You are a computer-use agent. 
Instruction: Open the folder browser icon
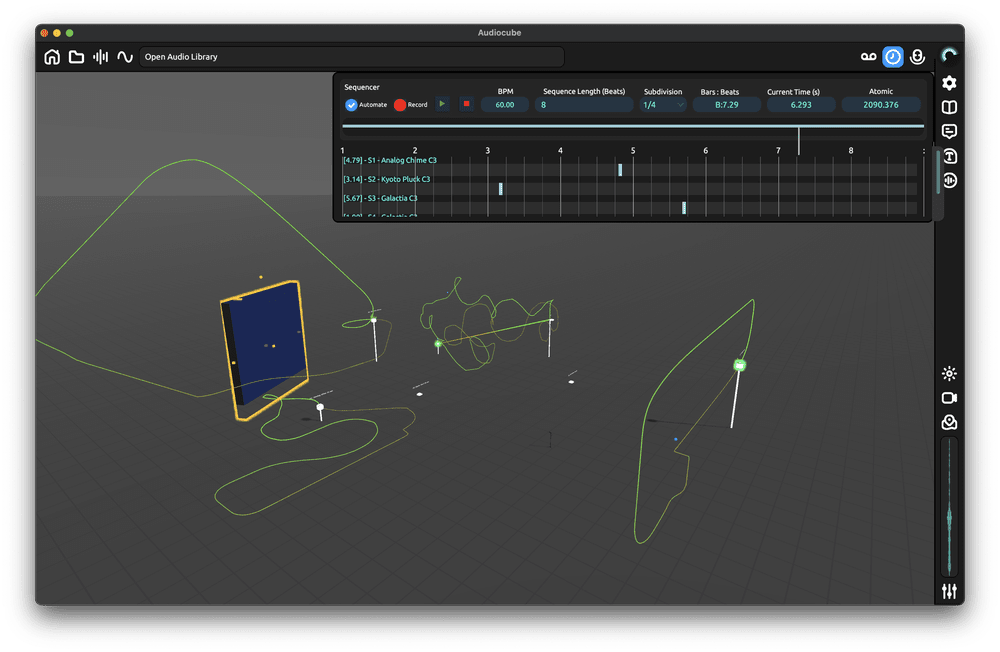(x=76, y=57)
